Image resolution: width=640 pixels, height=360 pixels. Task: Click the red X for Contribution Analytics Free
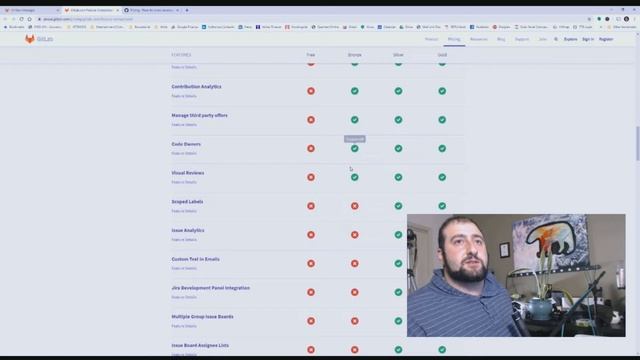tap(311, 91)
